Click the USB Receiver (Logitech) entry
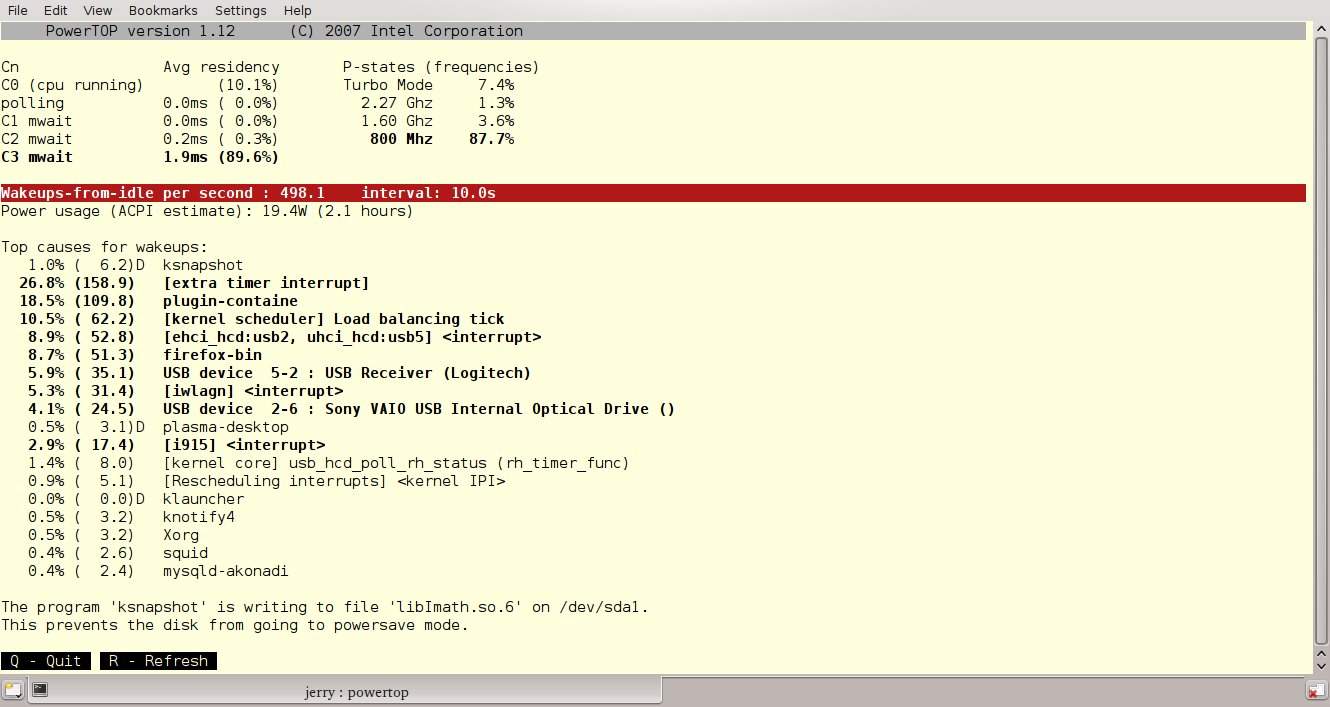This screenshot has width=1330, height=707. [347, 373]
